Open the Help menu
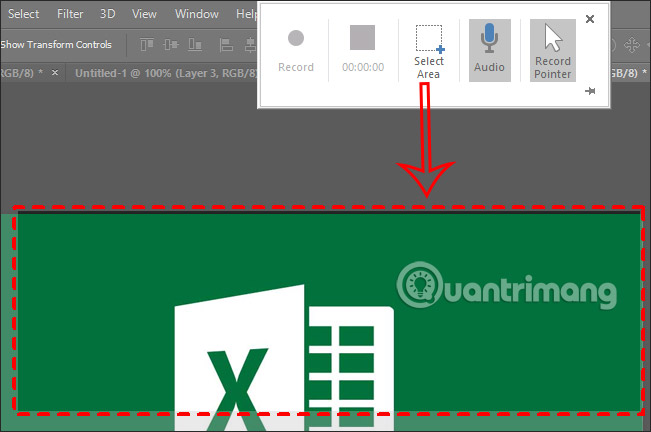Screen dimensions: 651x432 coord(247,14)
